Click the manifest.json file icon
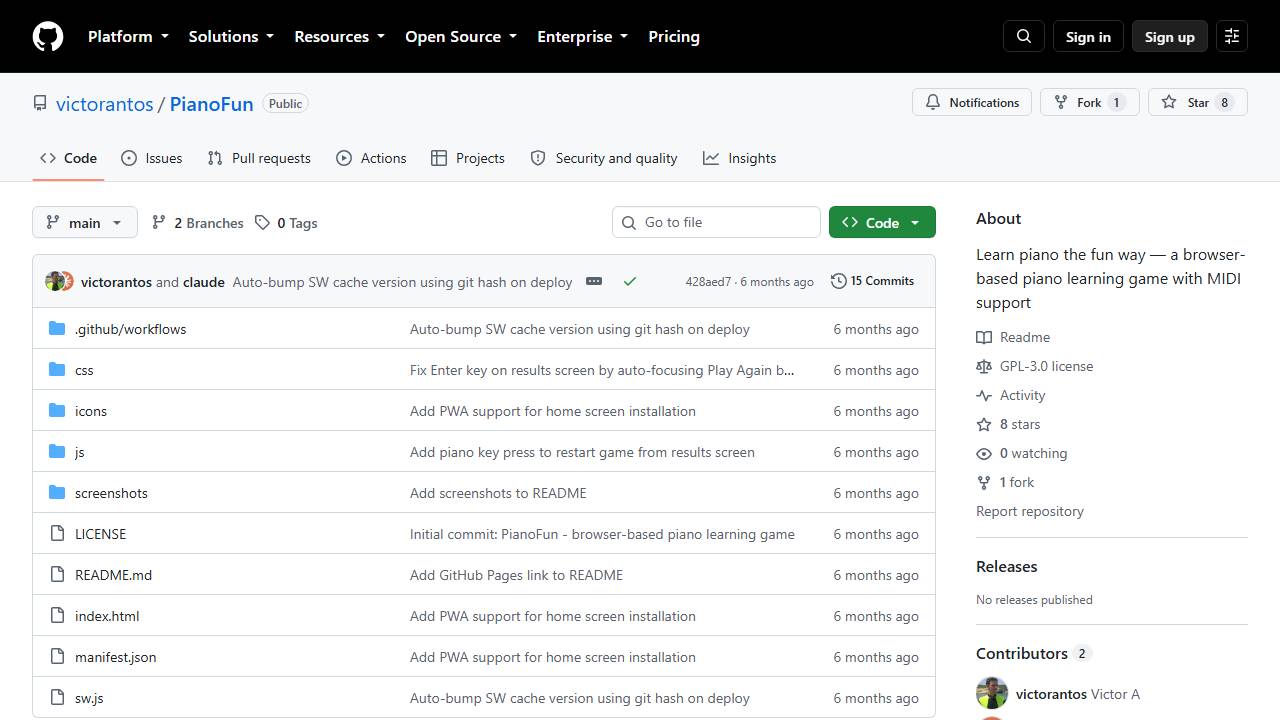Image resolution: width=1280 pixels, height=720 pixels. (57, 657)
